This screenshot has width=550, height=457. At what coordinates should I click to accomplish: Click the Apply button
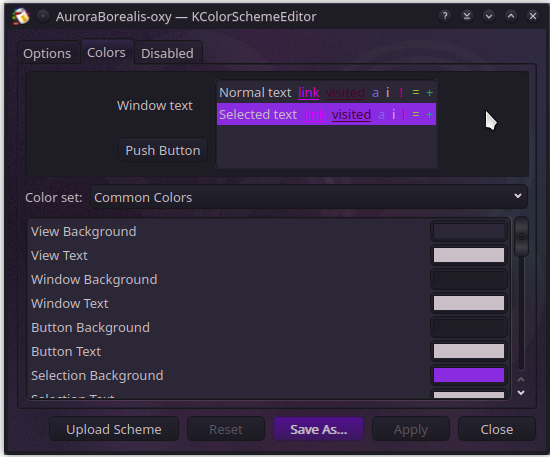click(411, 429)
